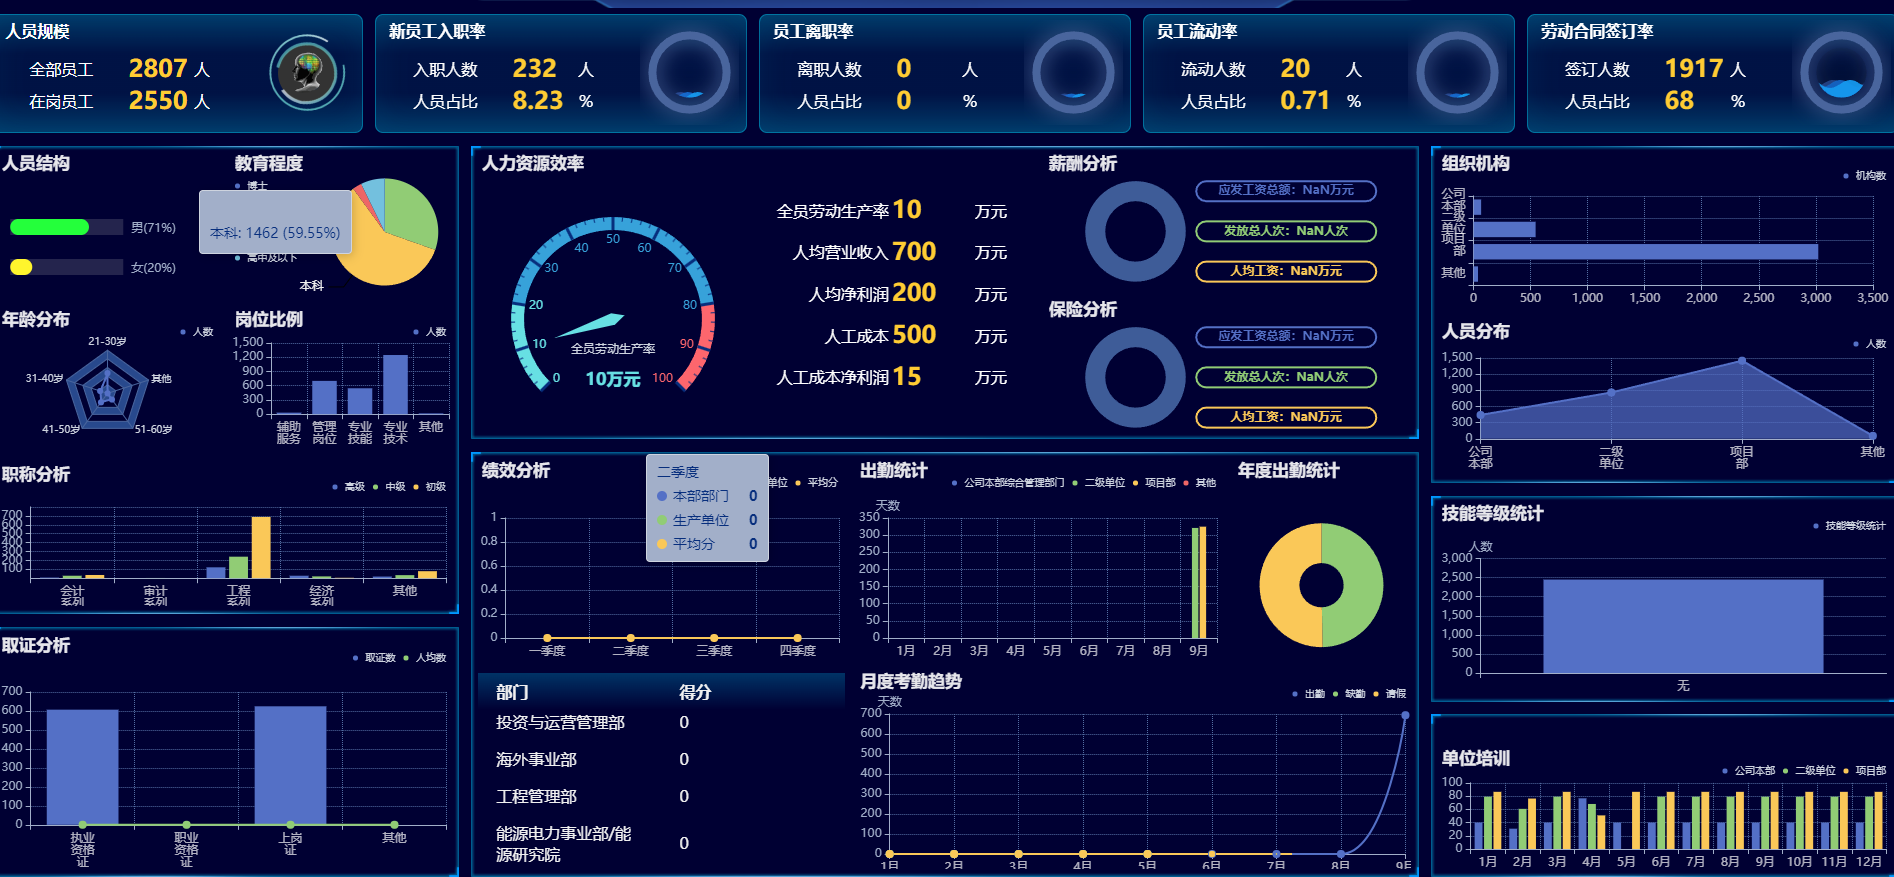Click the liquid gauge in 员工流动率 card
The image size is (1894, 877).
1457,73
